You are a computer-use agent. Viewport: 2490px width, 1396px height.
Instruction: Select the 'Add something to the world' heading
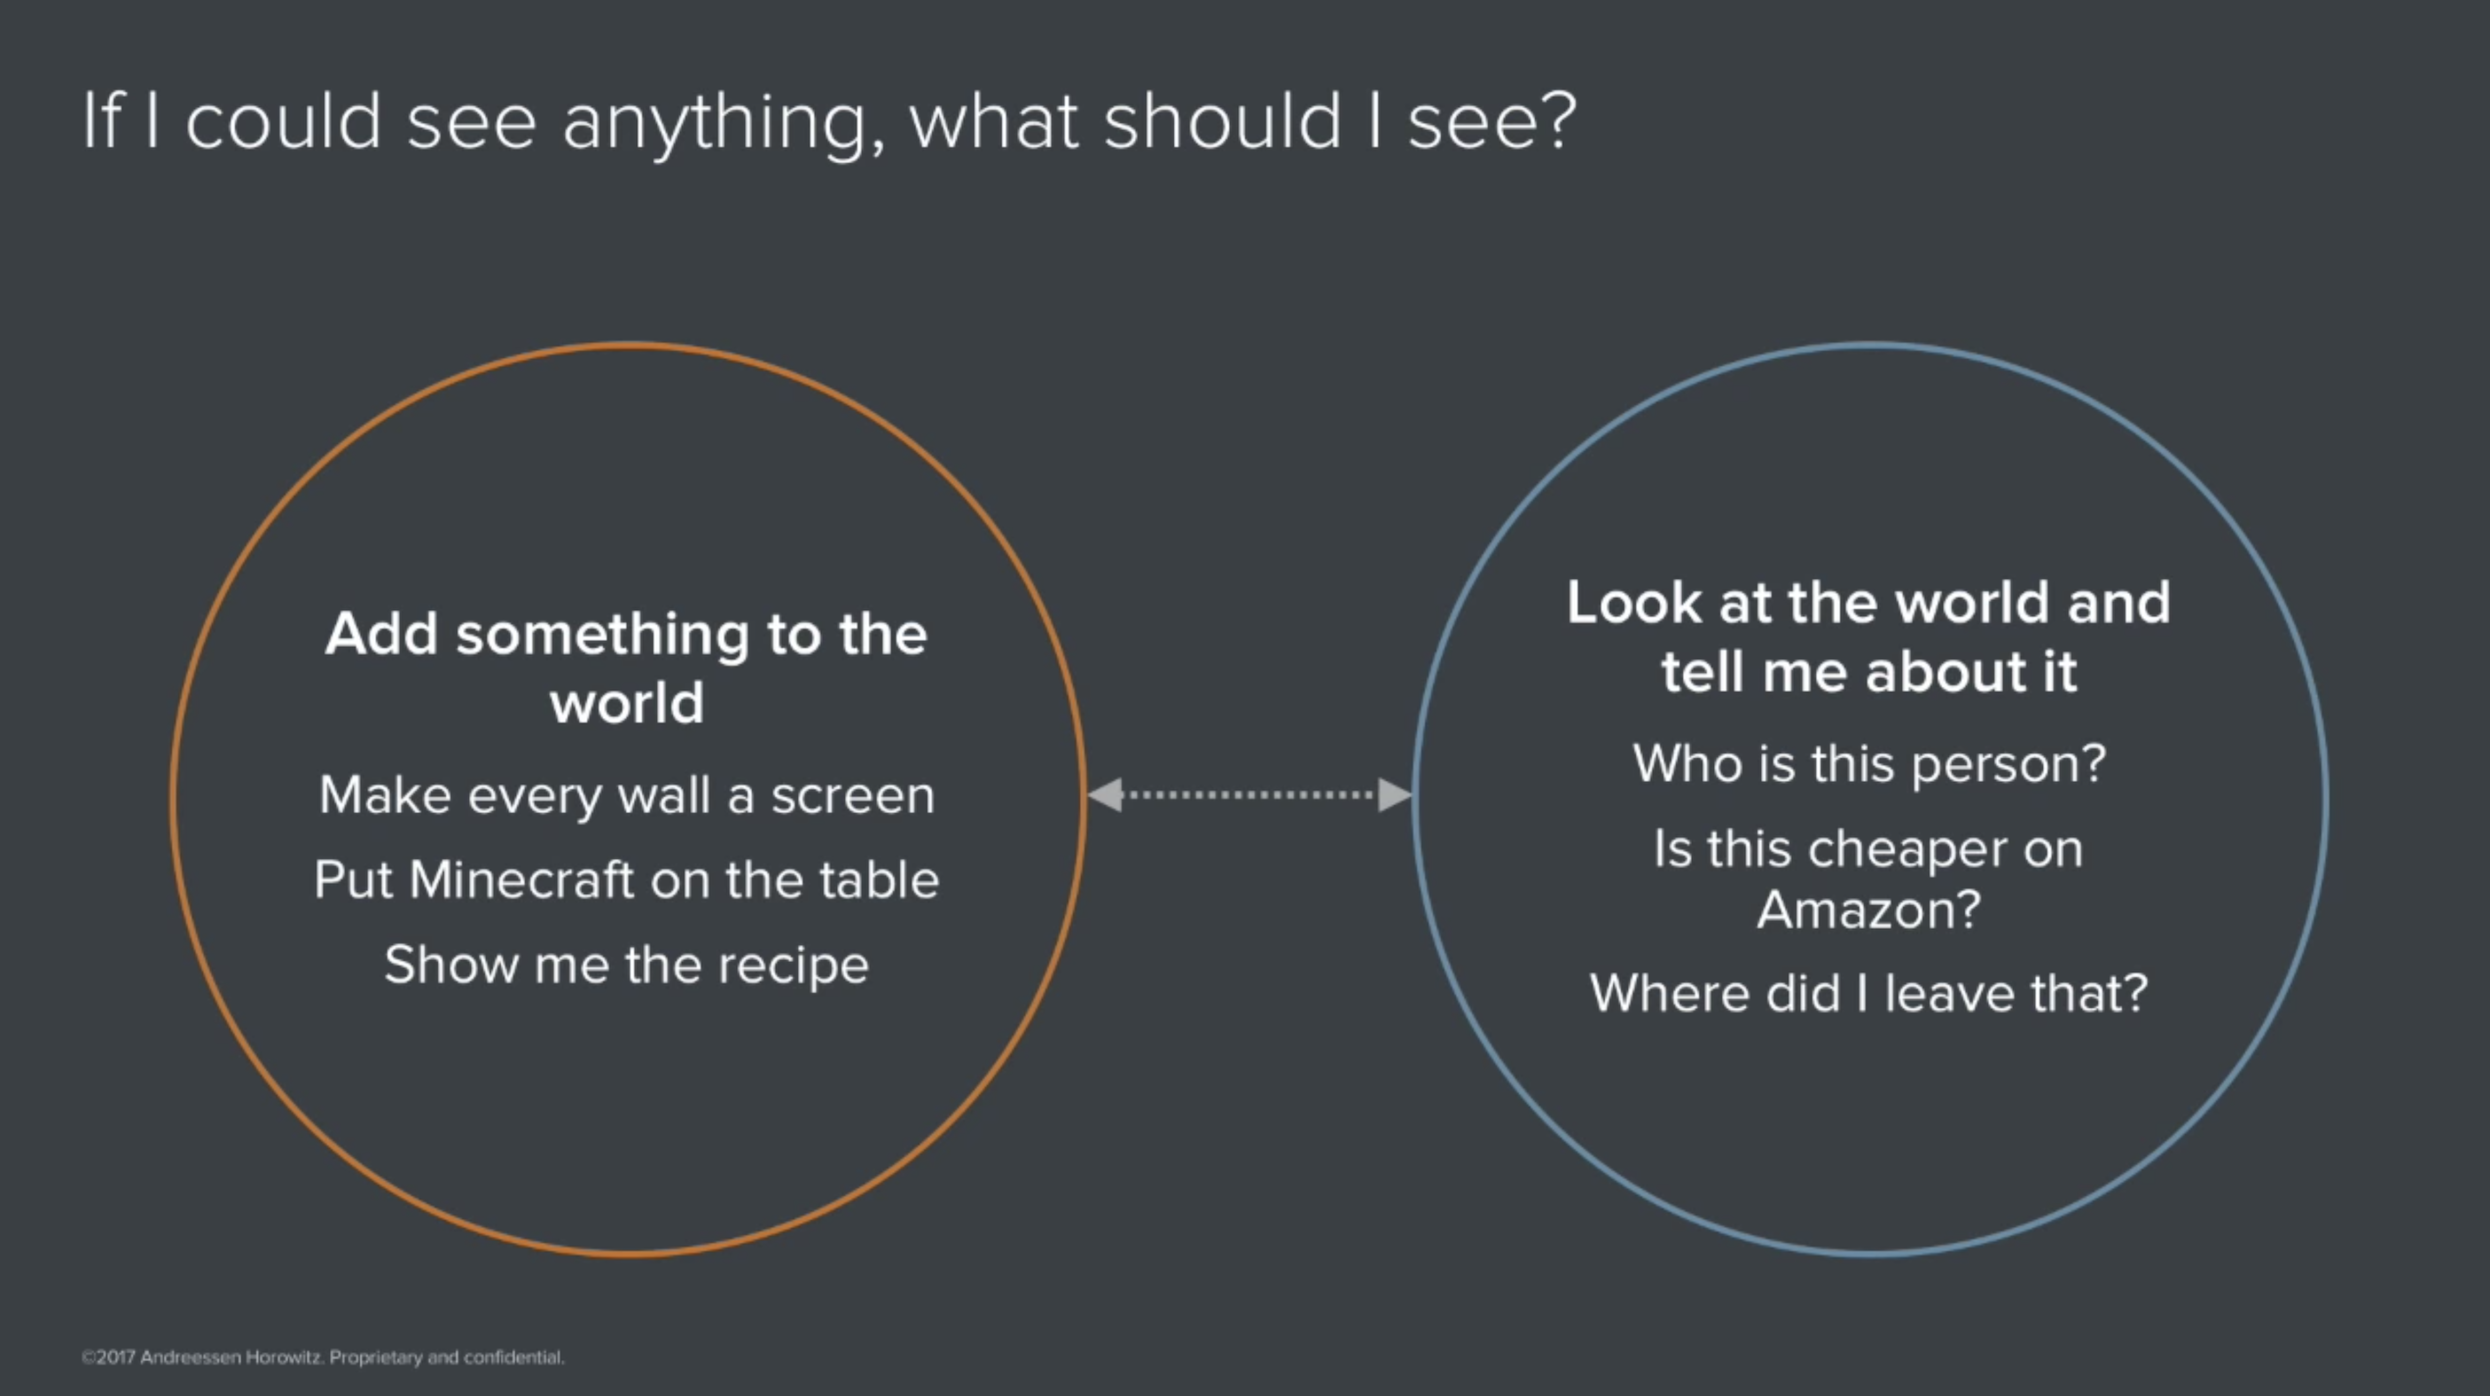pos(627,667)
